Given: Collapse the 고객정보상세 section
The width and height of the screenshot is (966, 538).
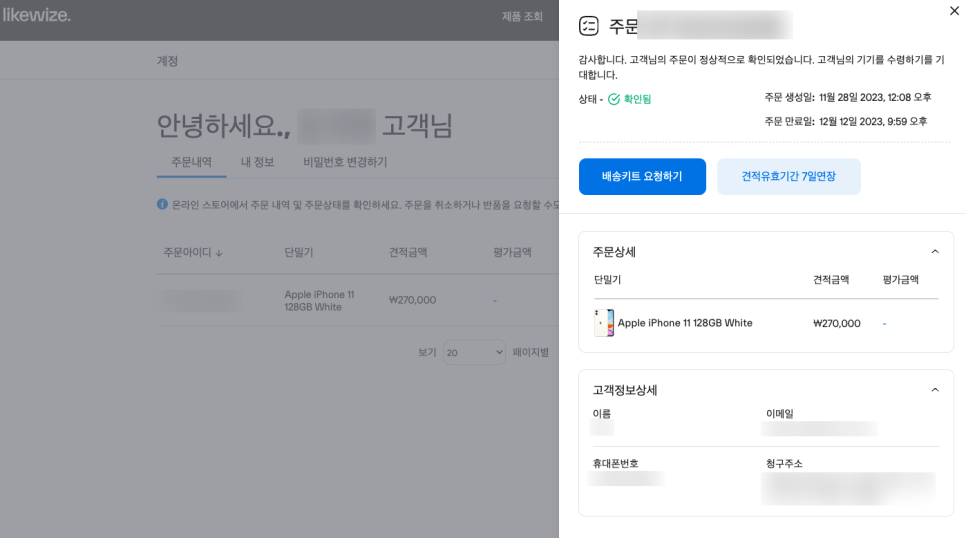Looking at the screenshot, I should click(935, 389).
